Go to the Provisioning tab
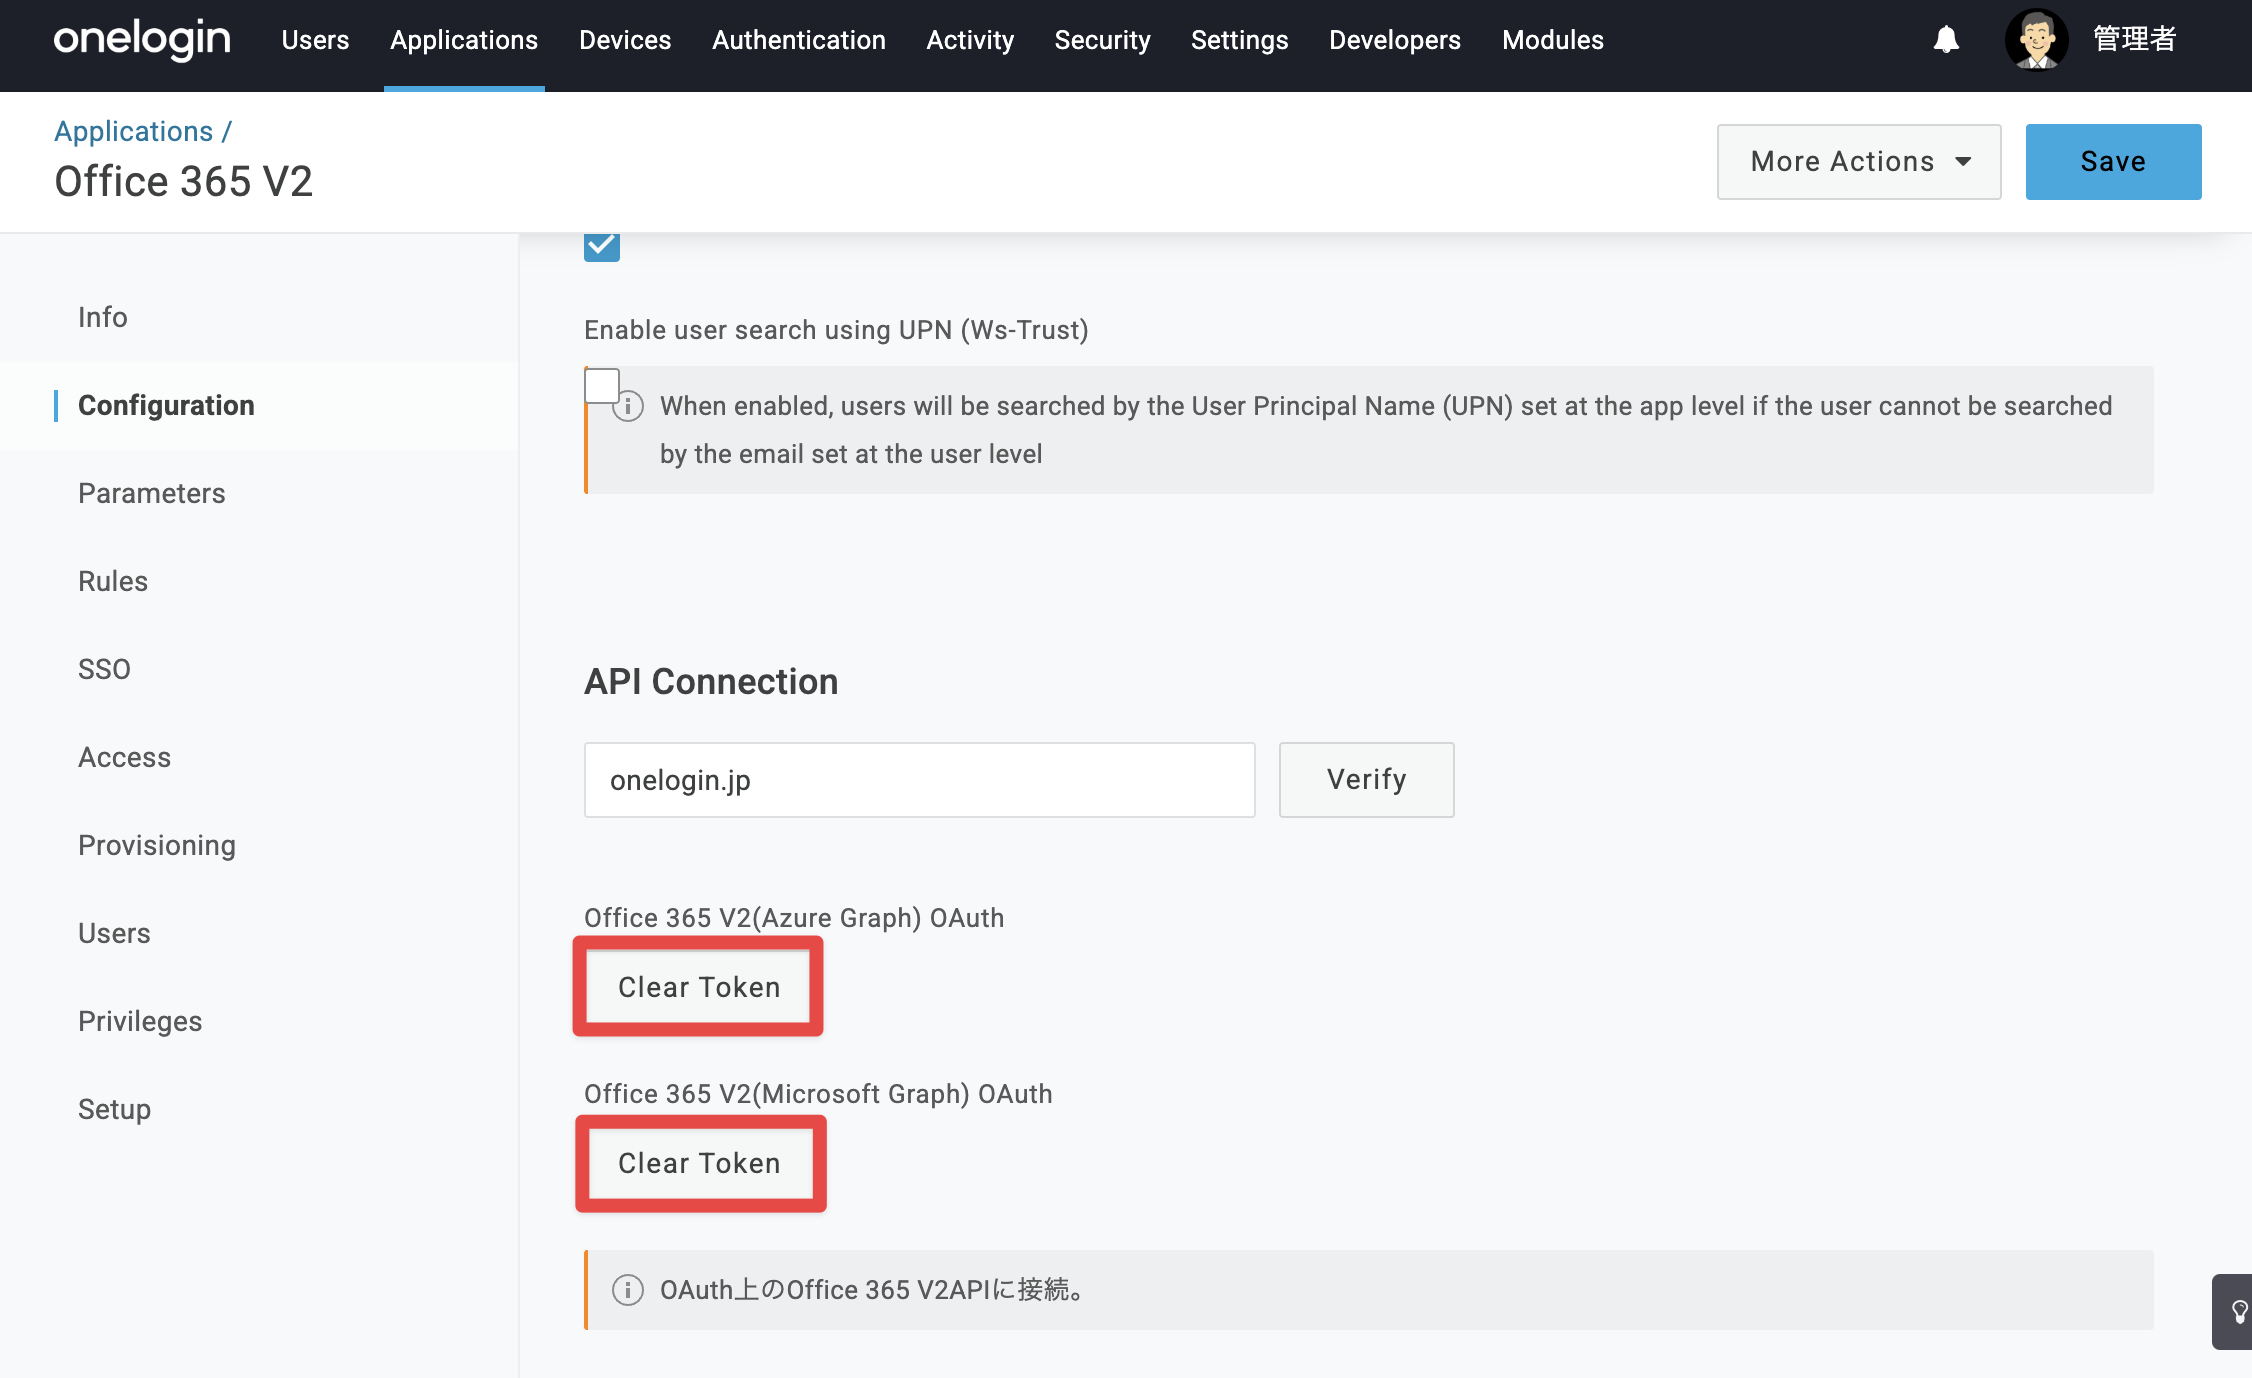 click(157, 845)
